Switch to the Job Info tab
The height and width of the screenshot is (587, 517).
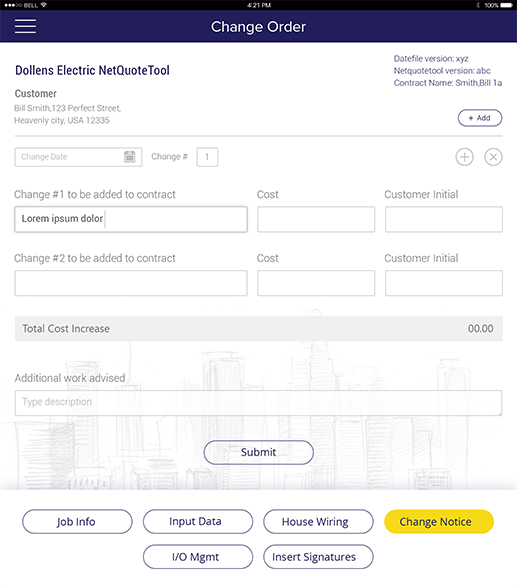click(77, 521)
